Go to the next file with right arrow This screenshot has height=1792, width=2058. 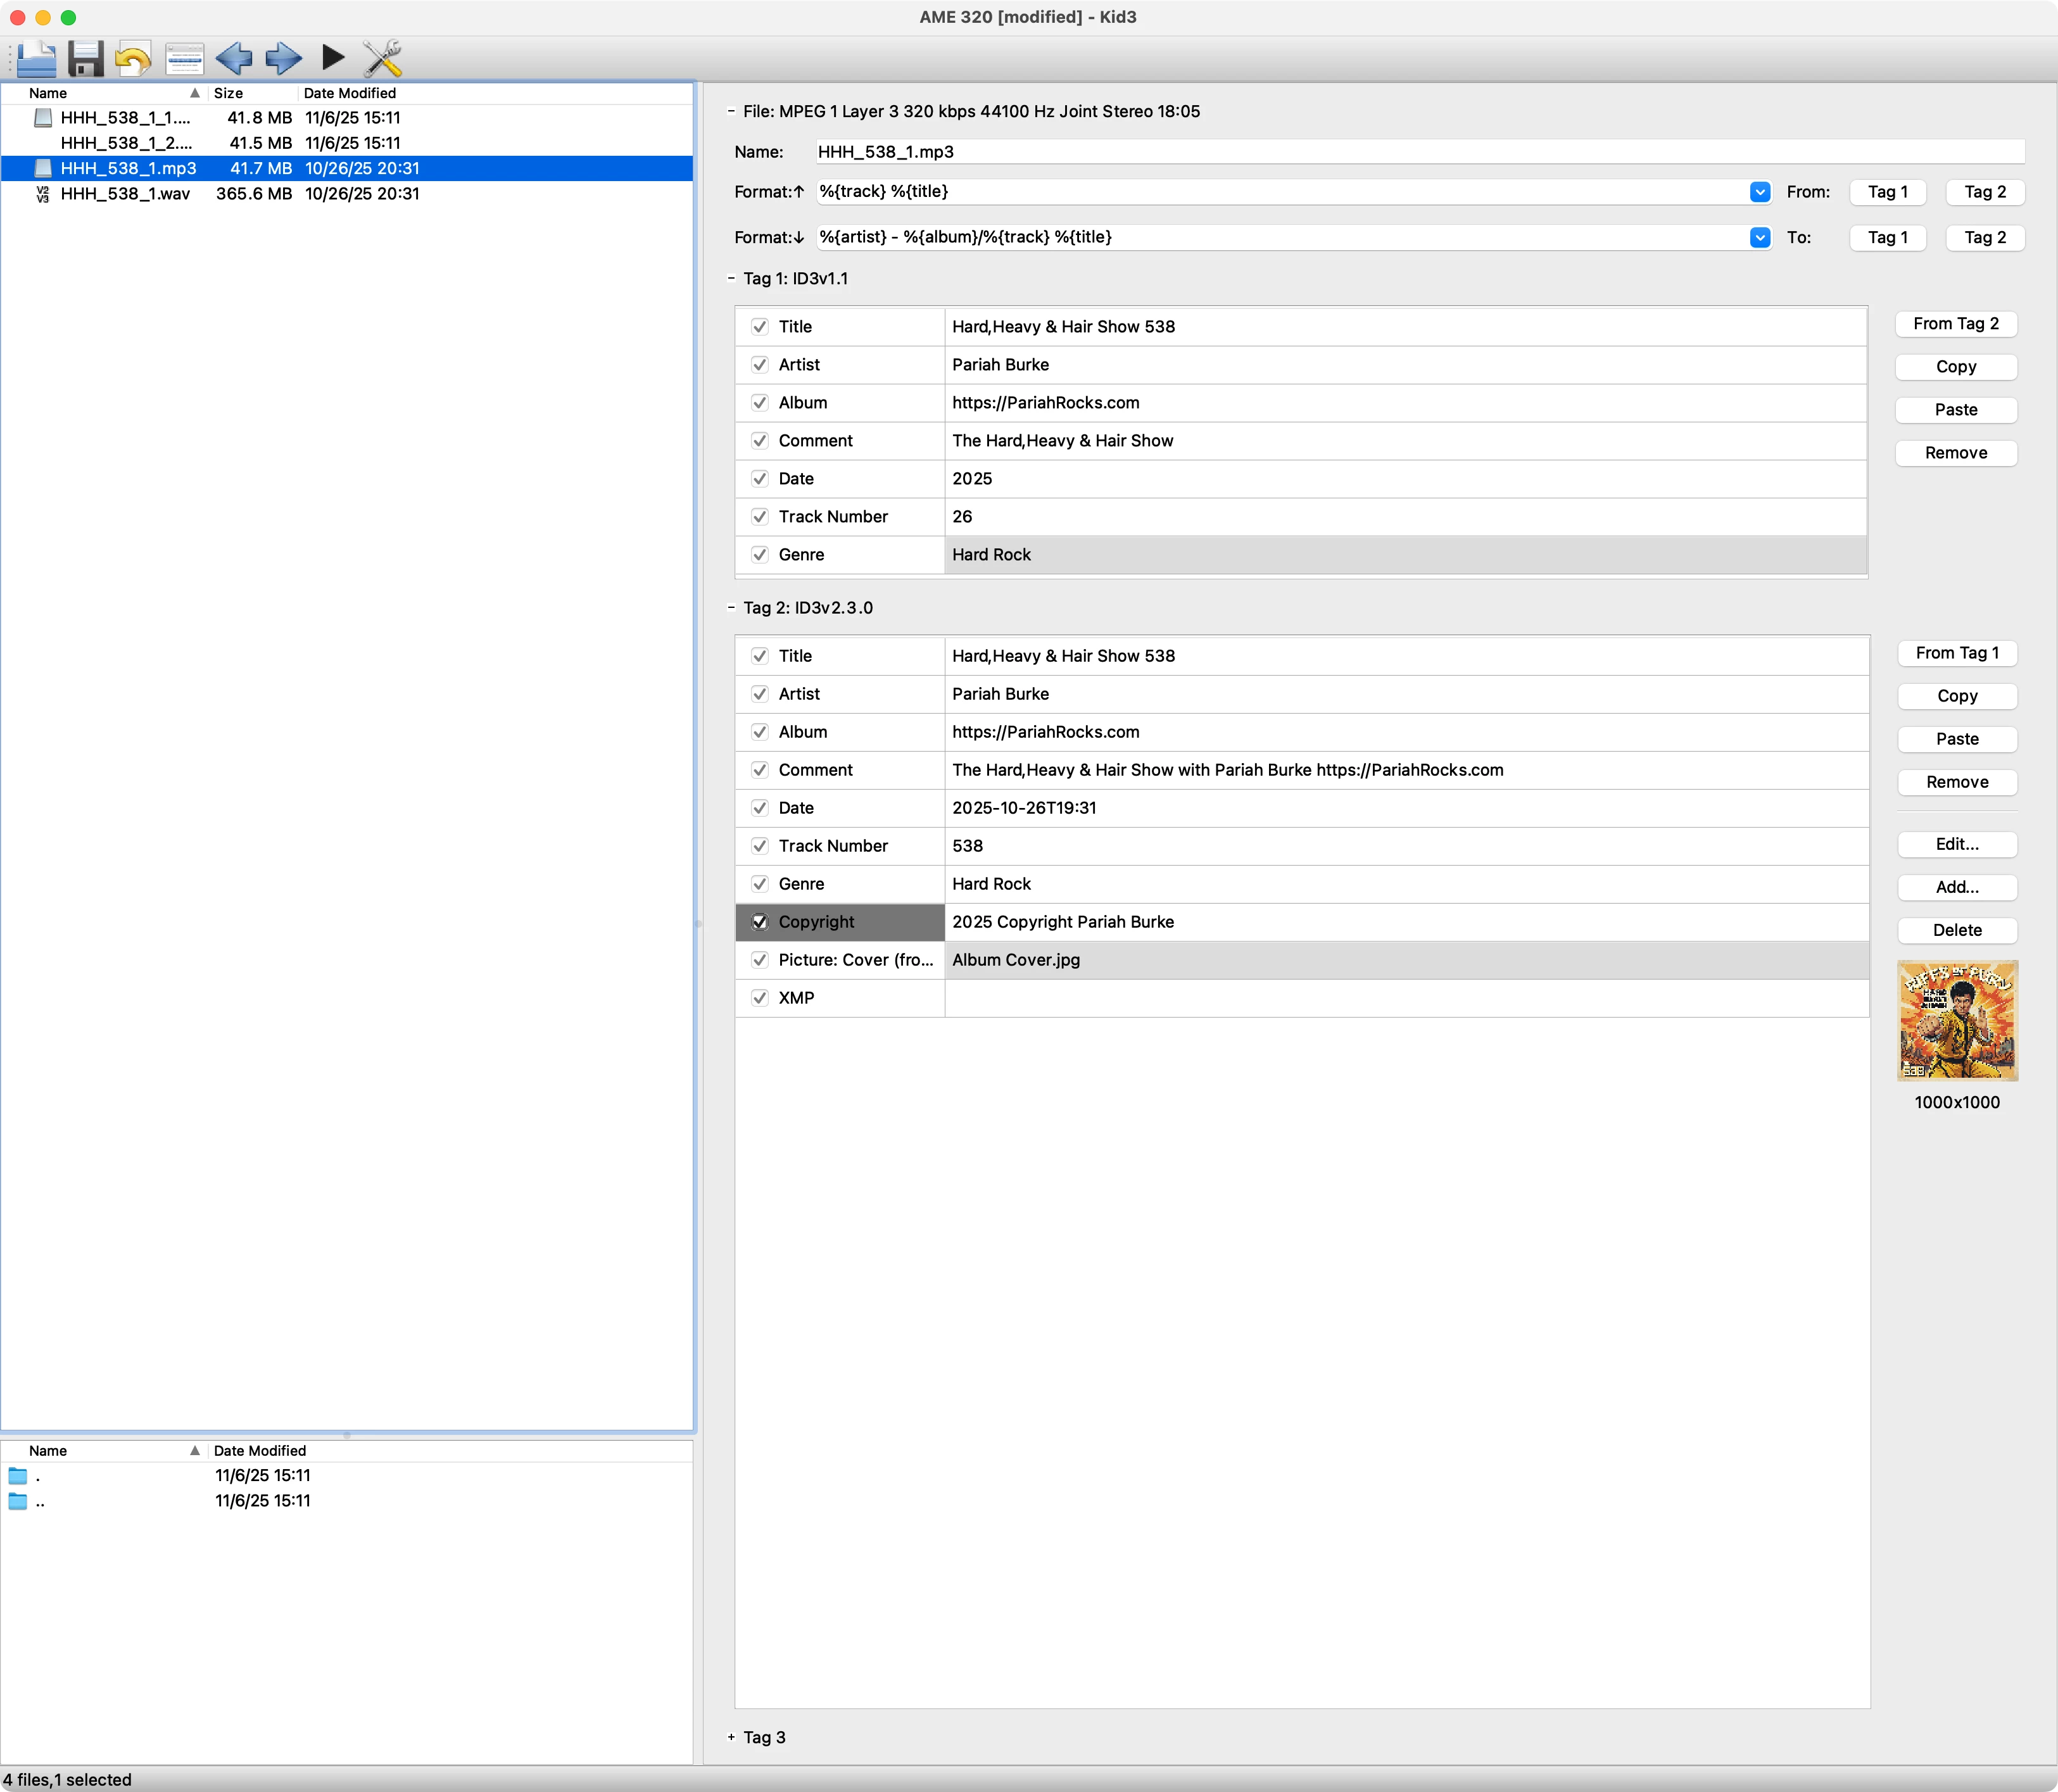(284, 58)
